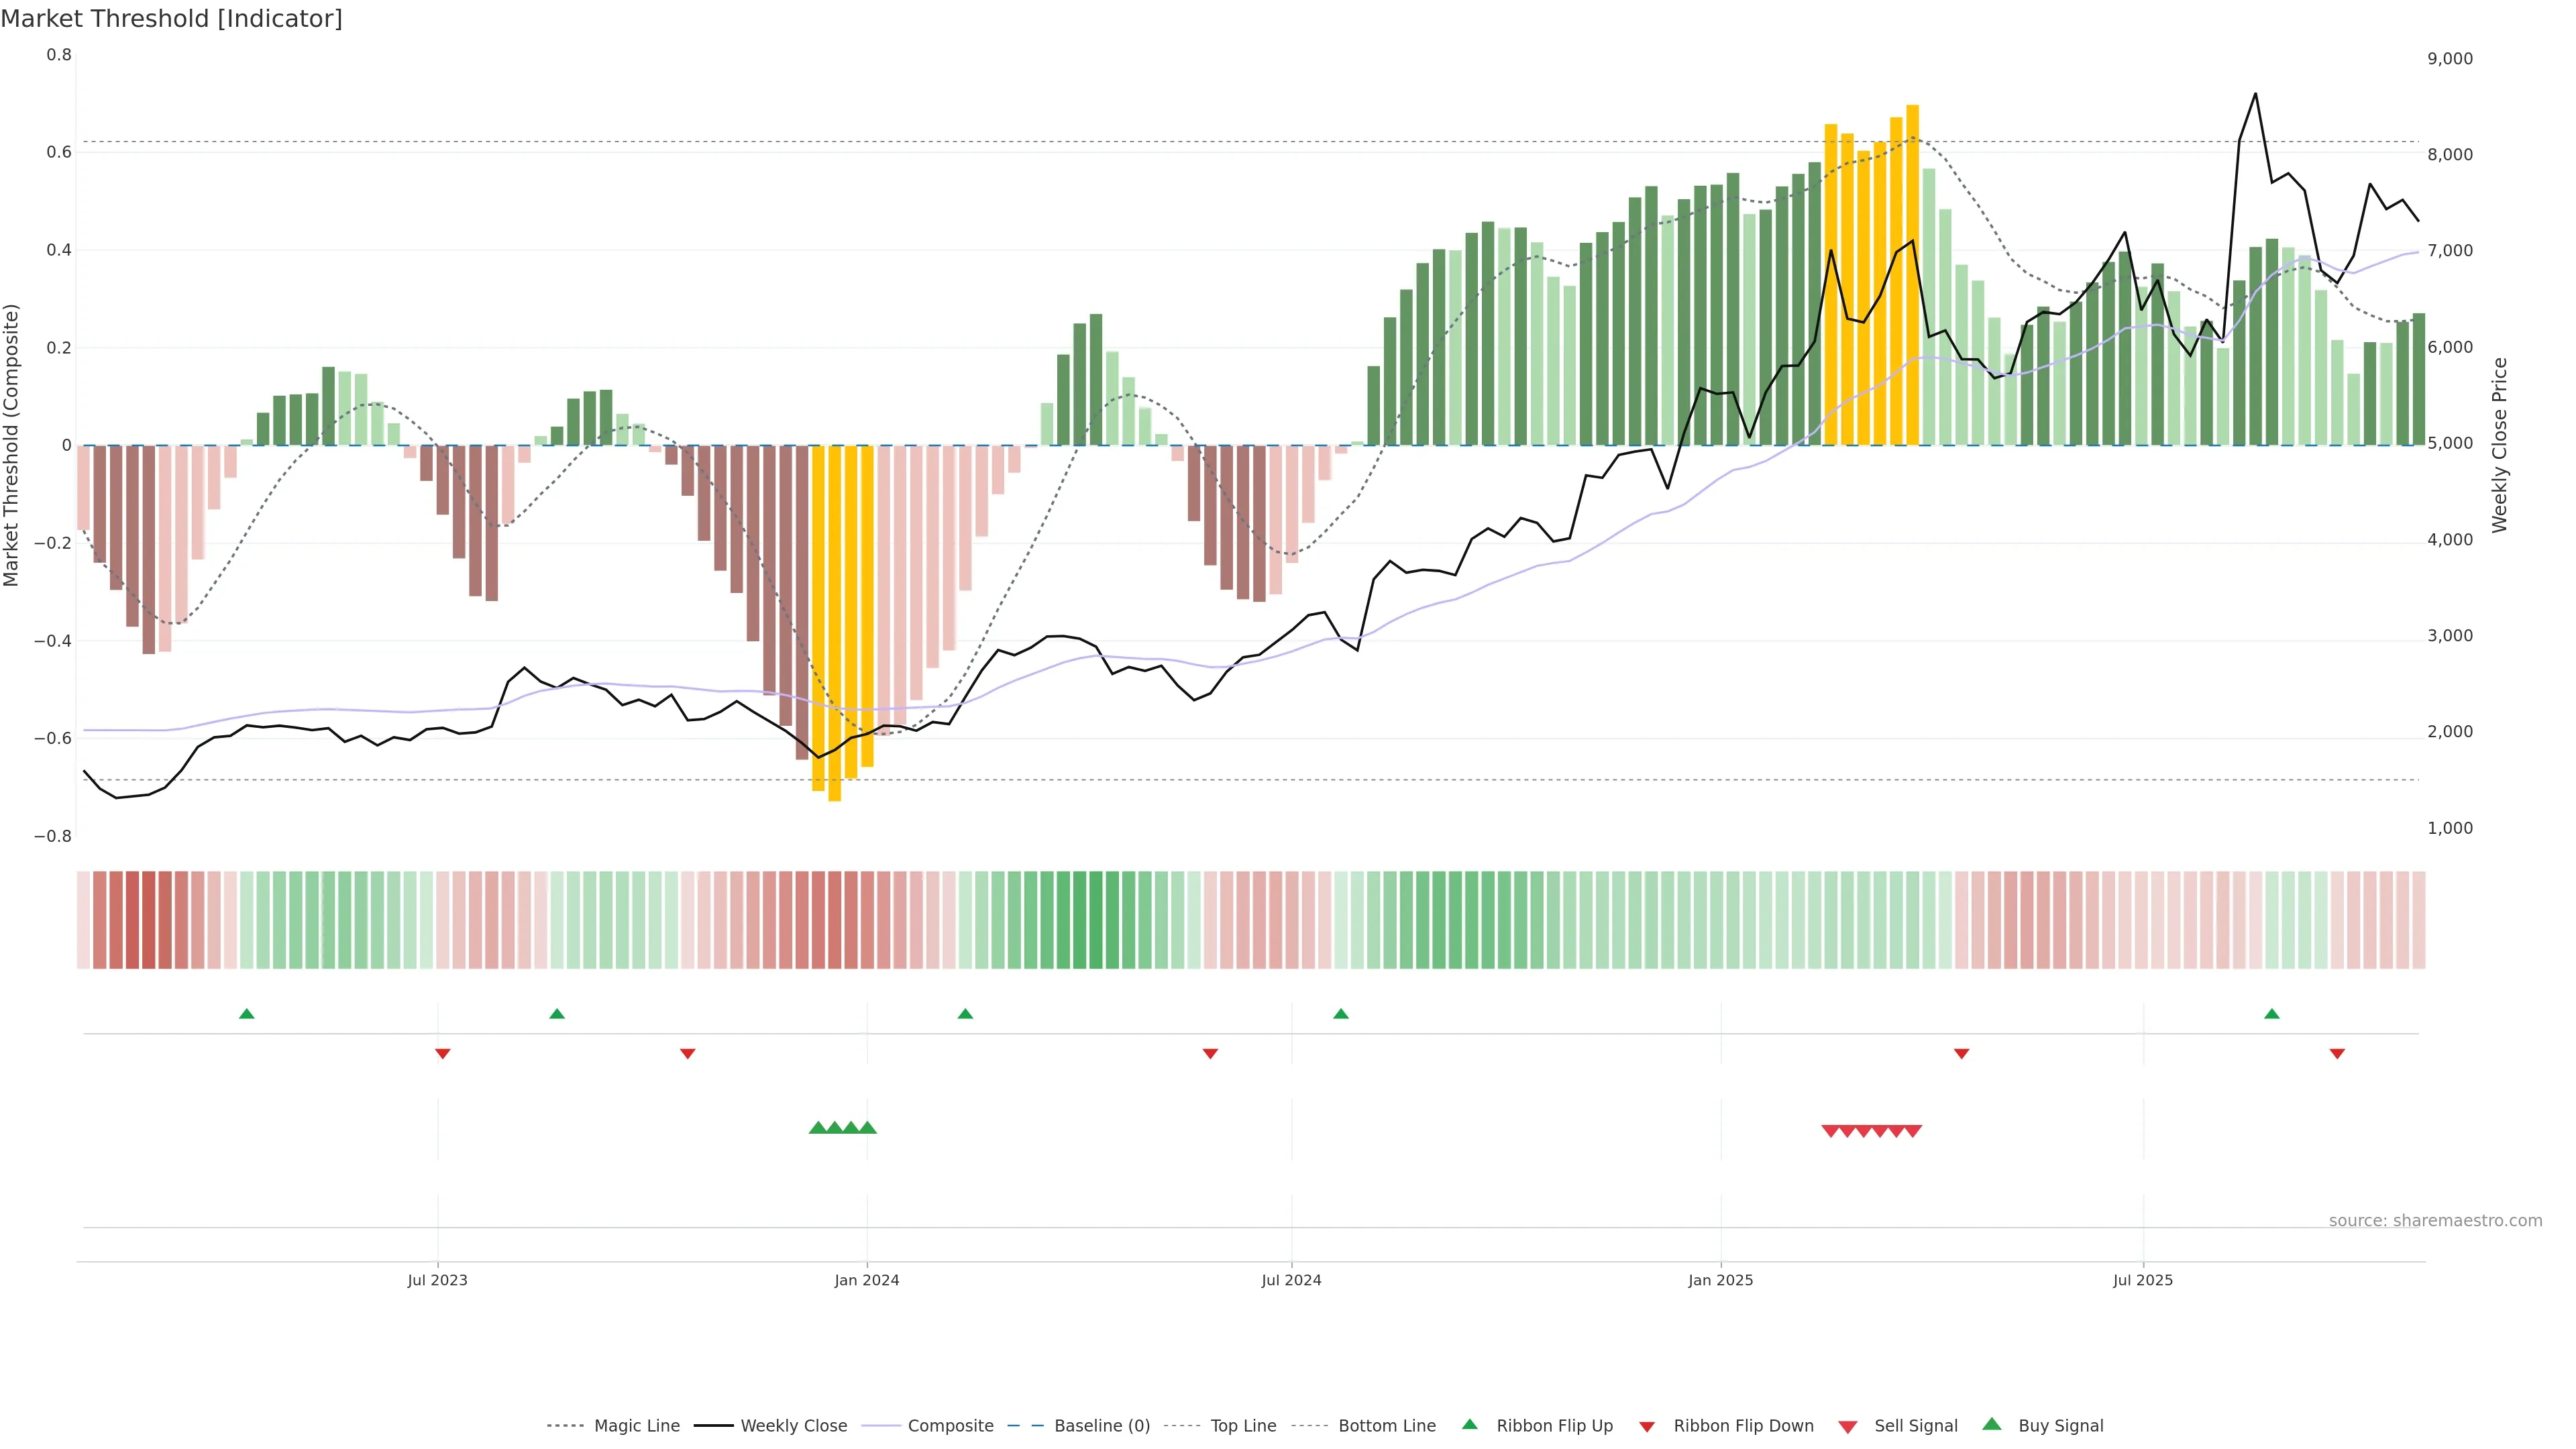Toggle Top Line legend entry
This screenshot has height=1449, width=2576.
(1243, 1426)
